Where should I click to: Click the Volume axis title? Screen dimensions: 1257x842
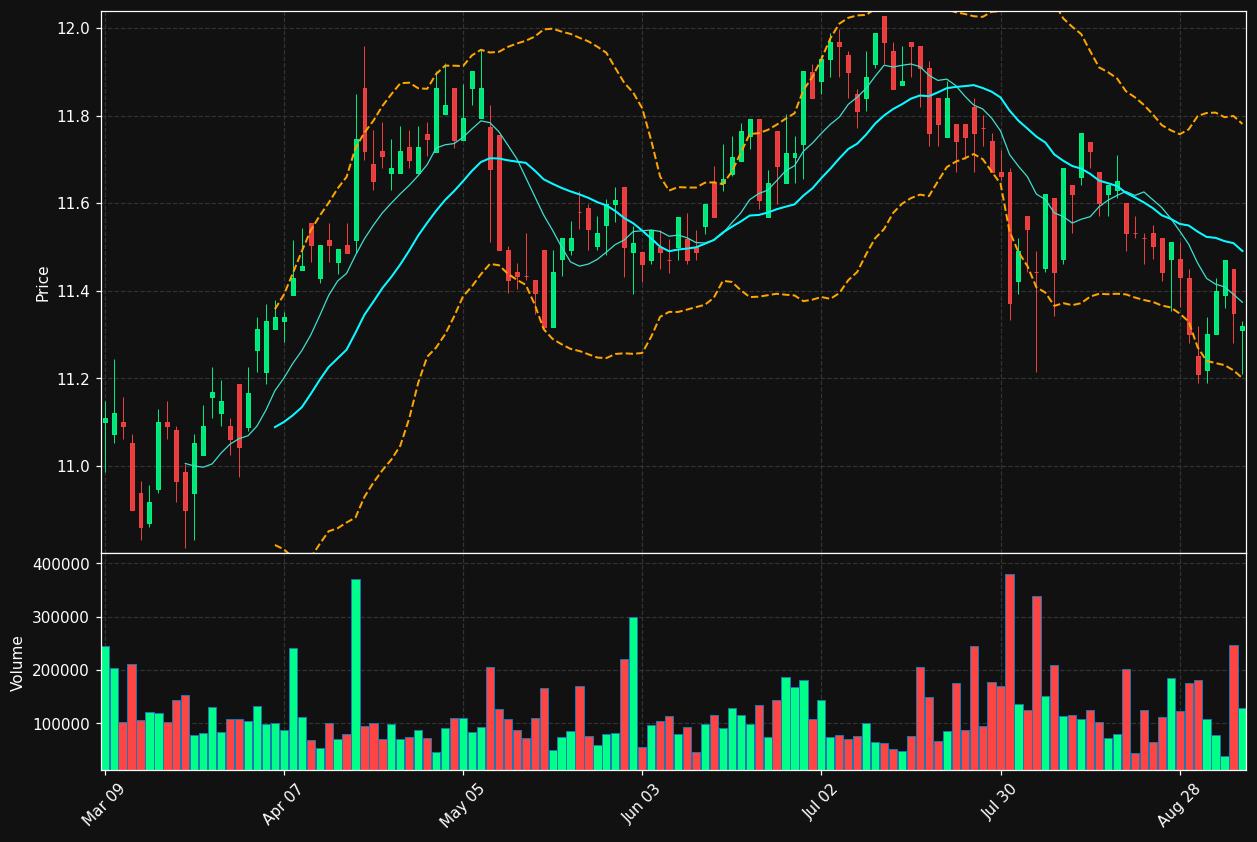pos(18,663)
